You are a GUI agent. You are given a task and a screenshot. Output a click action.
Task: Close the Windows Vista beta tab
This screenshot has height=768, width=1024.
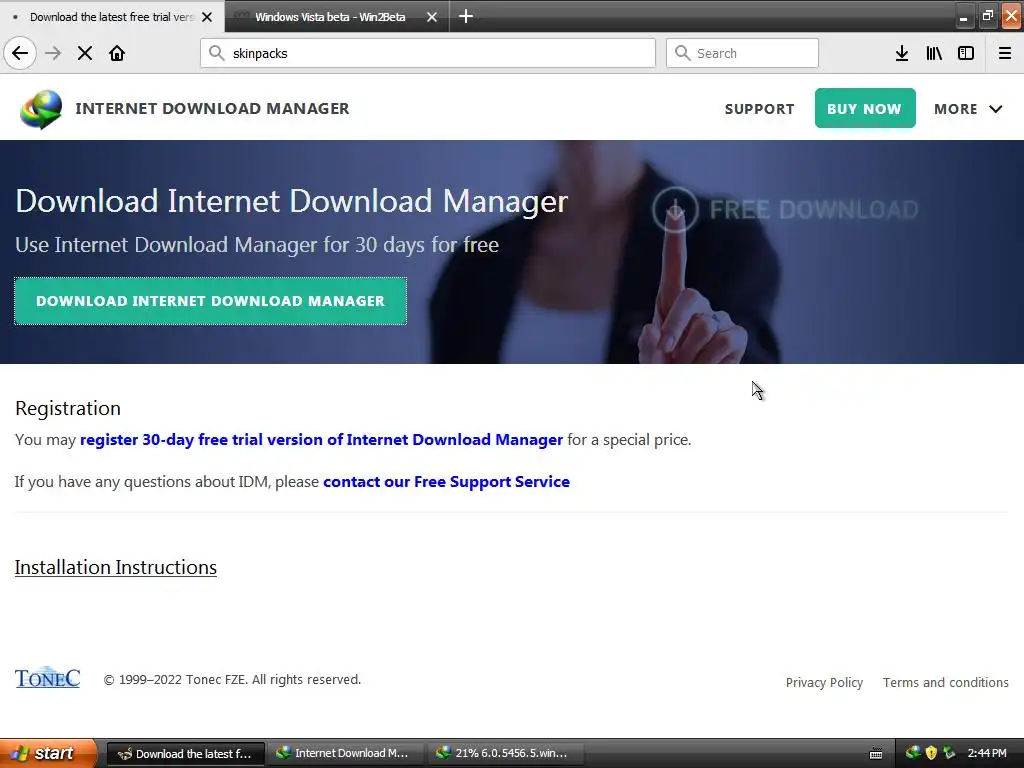pyautogui.click(x=432, y=17)
